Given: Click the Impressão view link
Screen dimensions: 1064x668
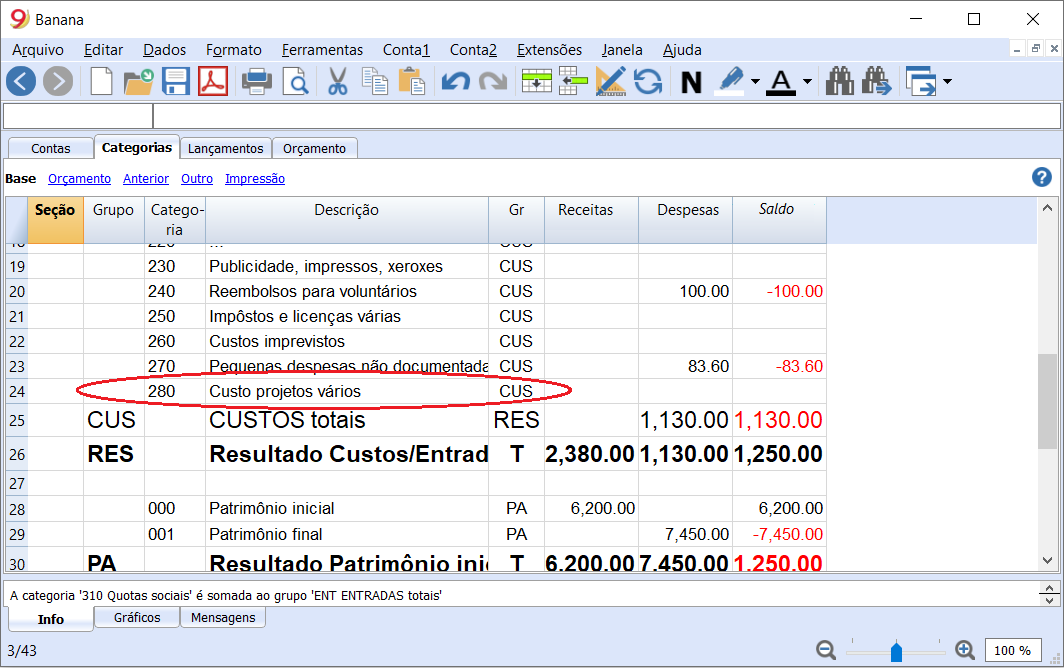Looking at the screenshot, I should click(x=255, y=179).
